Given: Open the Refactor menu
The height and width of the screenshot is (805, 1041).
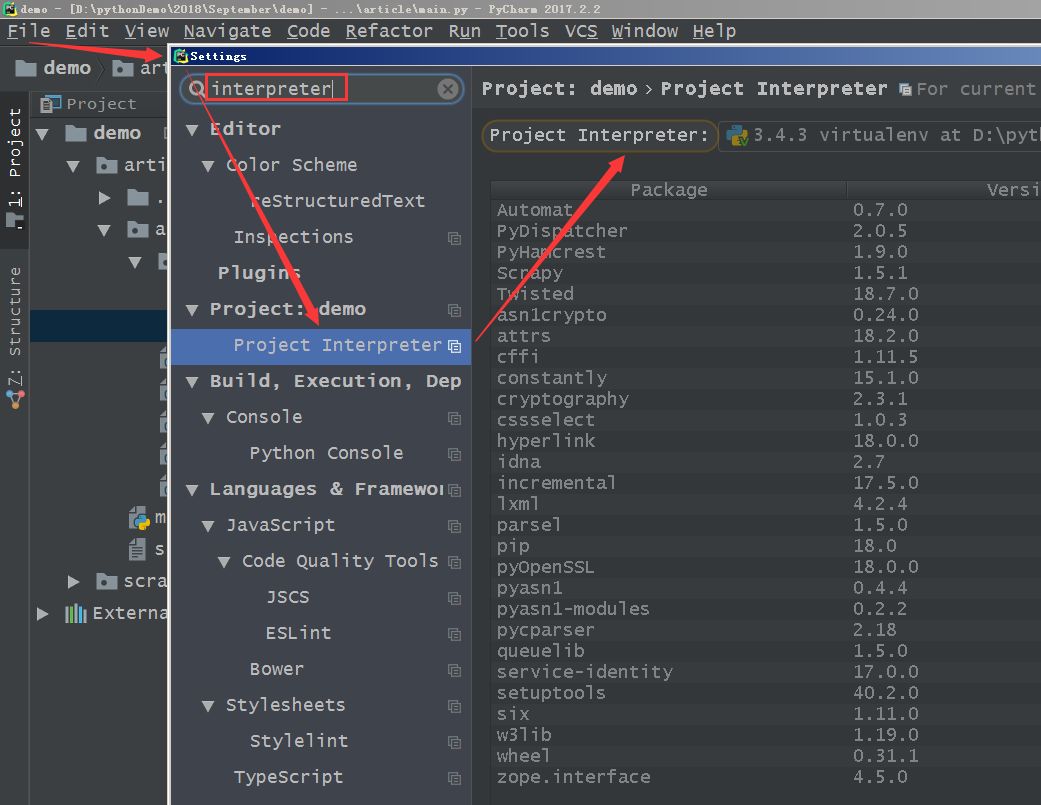Looking at the screenshot, I should (x=389, y=31).
